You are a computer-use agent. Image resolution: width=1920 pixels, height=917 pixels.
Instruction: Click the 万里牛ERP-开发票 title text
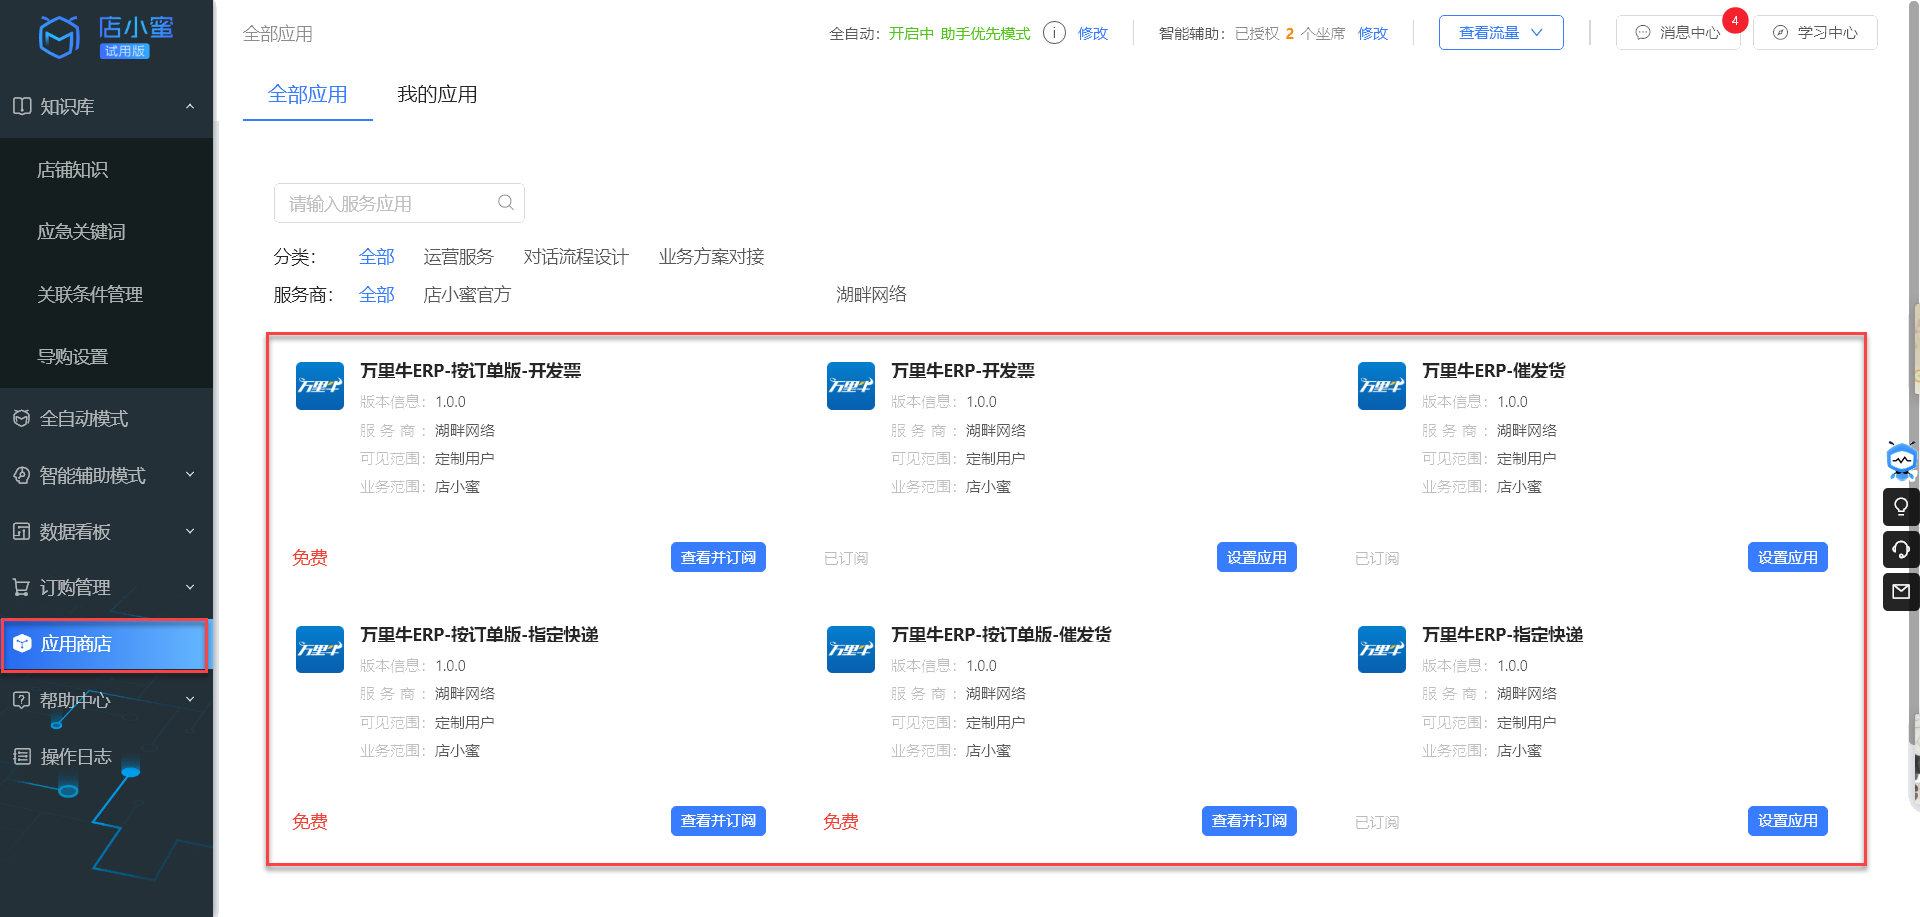(x=963, y=371)
